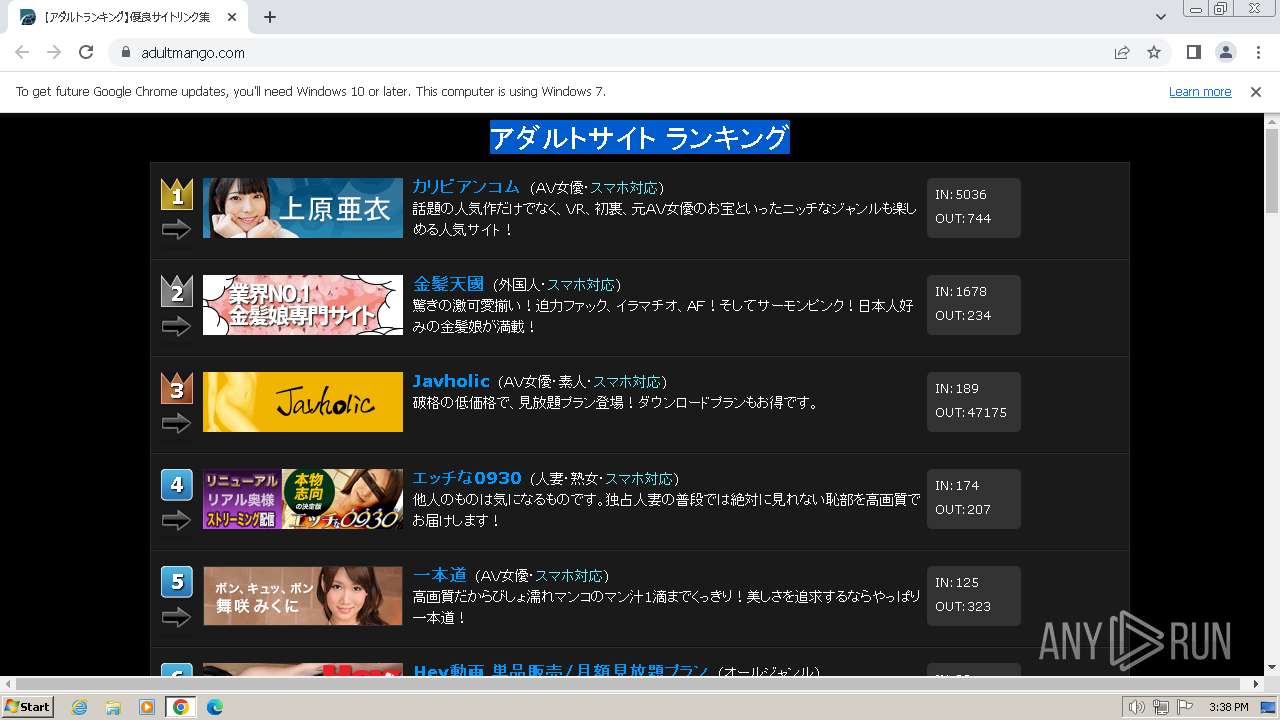The image size is (1280, 720).
Task: Click rank 1 gold crown icon
Action: pyautogui.click(x=177, y=194)
